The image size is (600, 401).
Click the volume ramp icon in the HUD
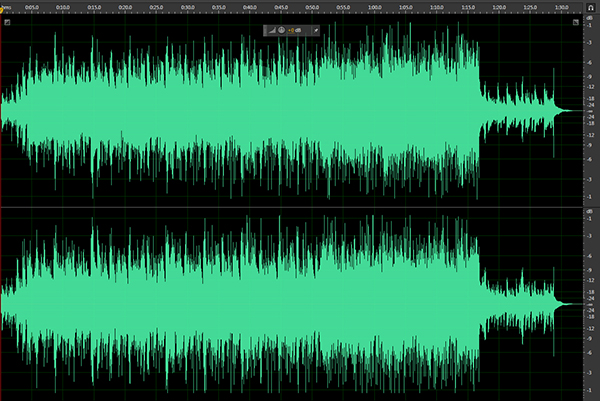[x=271, y=30]
